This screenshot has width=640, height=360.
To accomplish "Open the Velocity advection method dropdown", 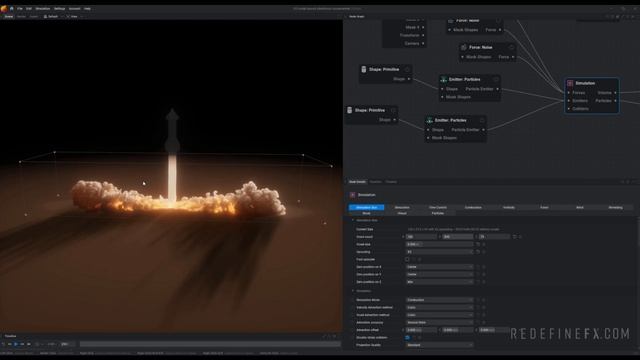I will click(x=440, y=307).
